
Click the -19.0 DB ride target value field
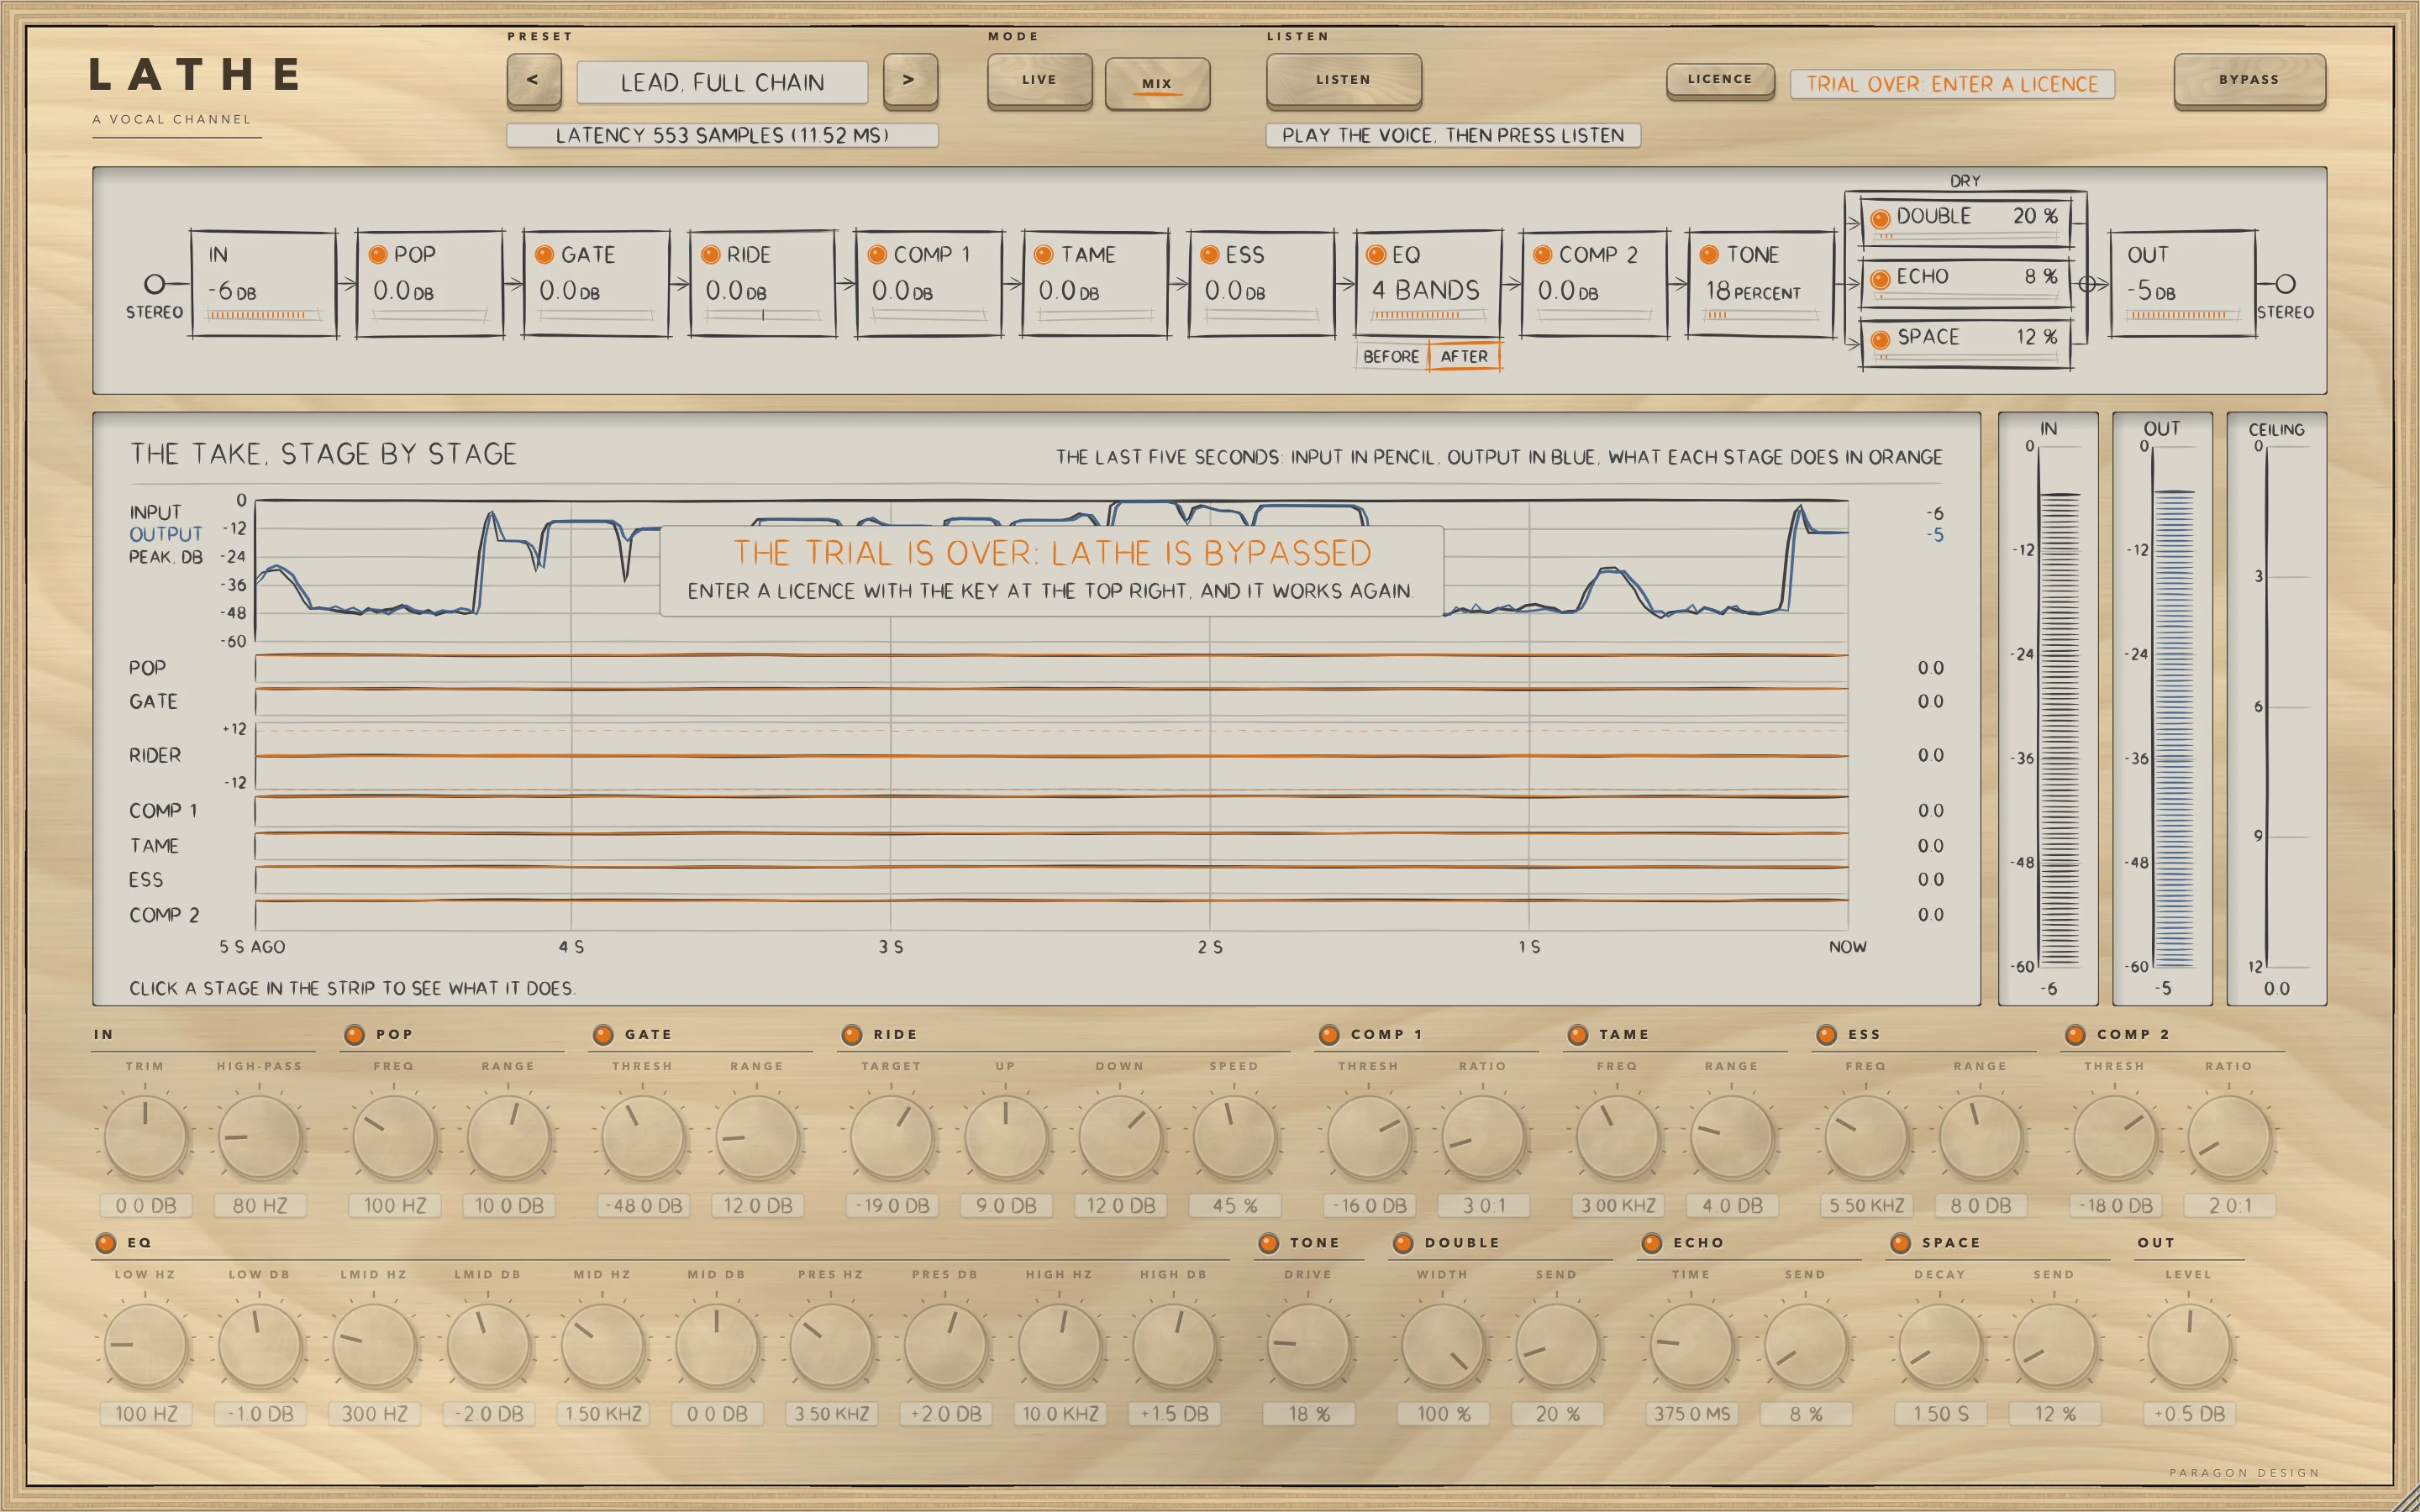(x=892, y=1206)
